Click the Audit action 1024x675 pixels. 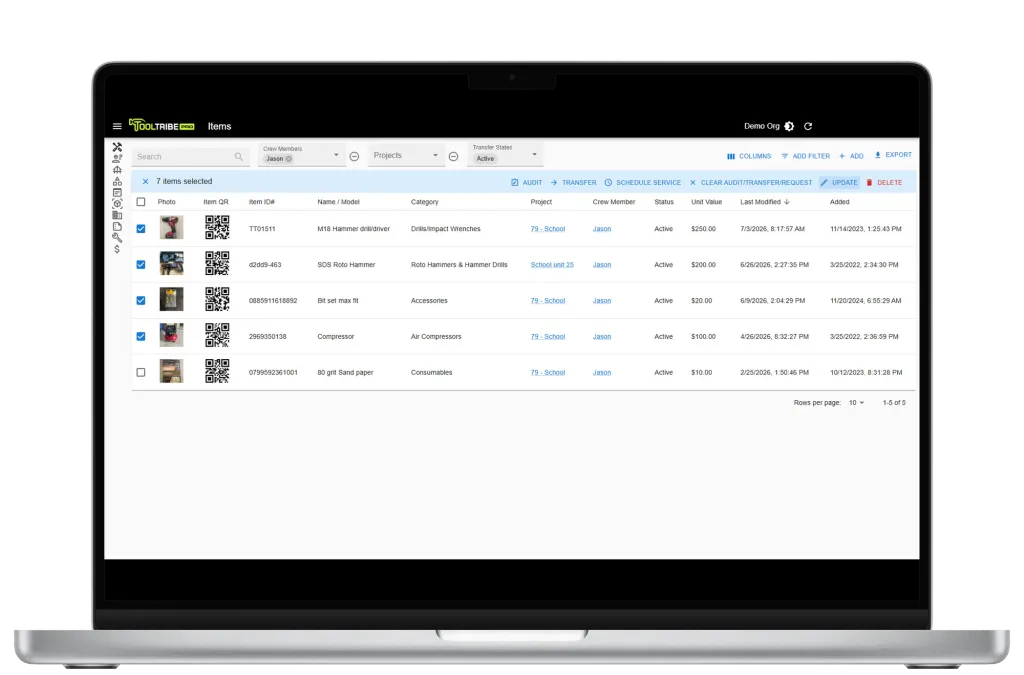[x=526, y=183]
